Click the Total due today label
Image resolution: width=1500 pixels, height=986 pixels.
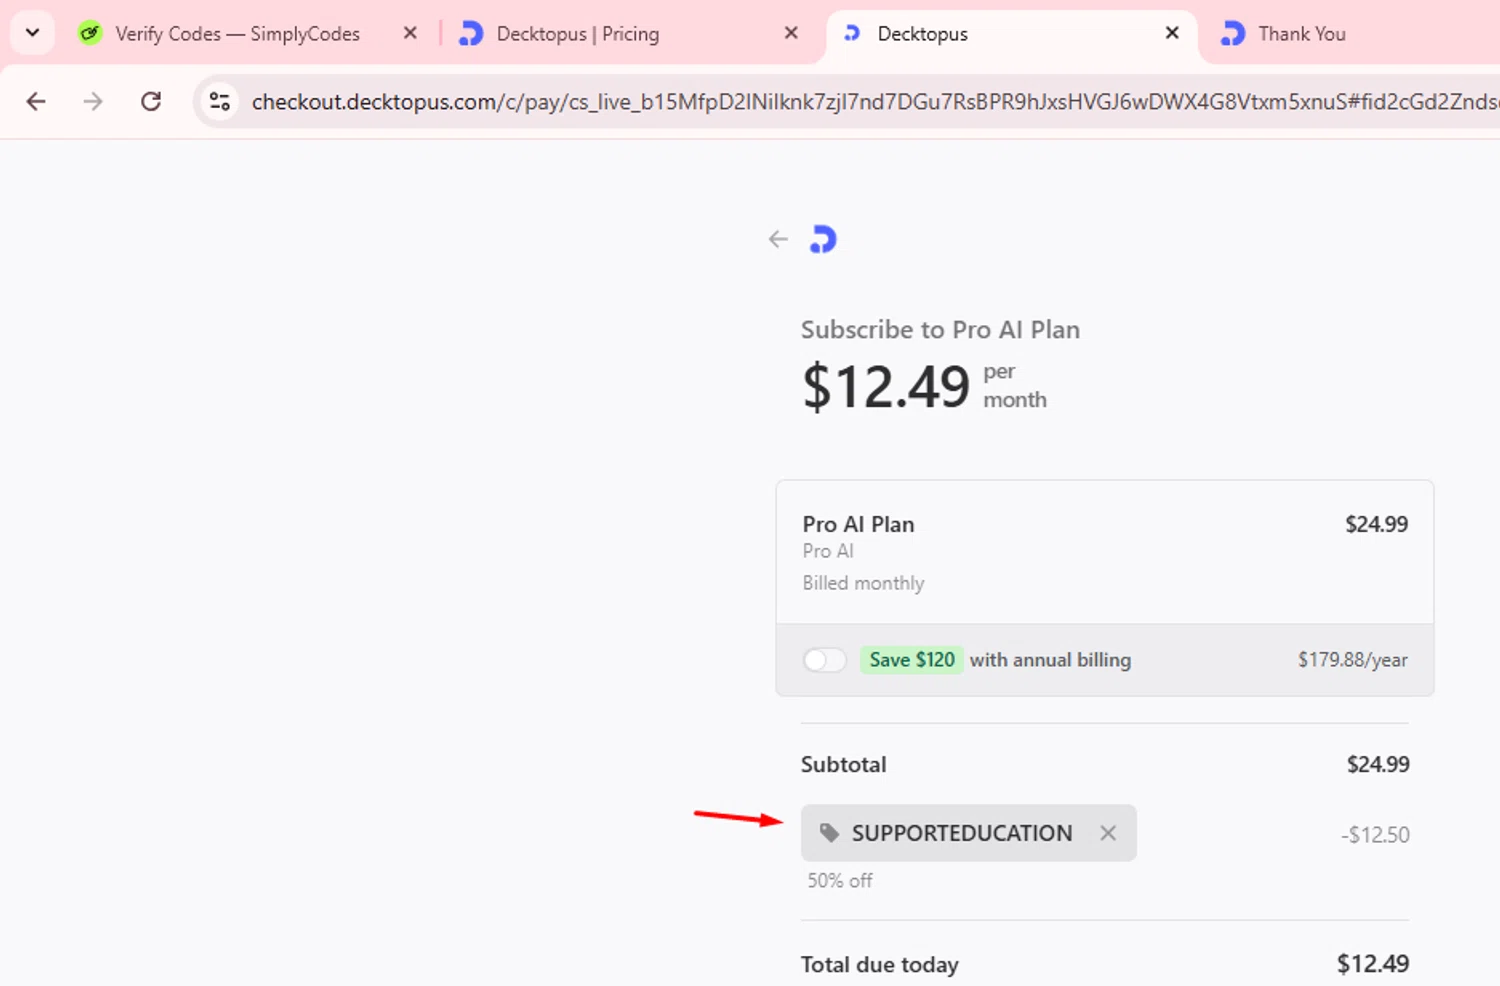(x=879, y=965)
